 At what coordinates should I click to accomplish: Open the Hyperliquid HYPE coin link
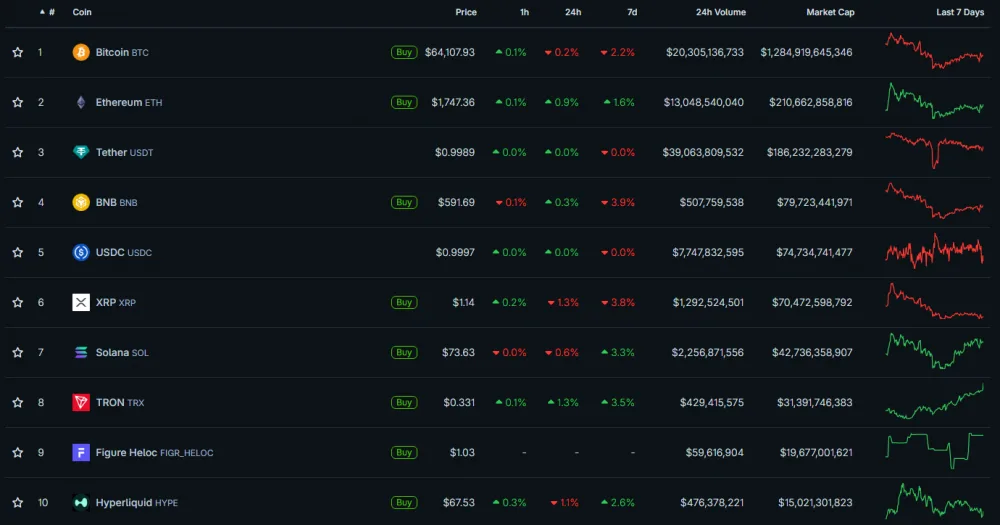(136, 503)
